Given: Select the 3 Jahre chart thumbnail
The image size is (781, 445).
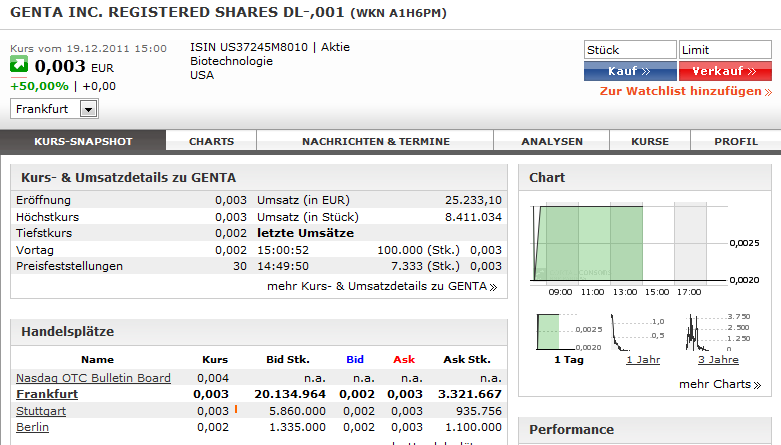Looking at the screenshot, I should point(718,334).
